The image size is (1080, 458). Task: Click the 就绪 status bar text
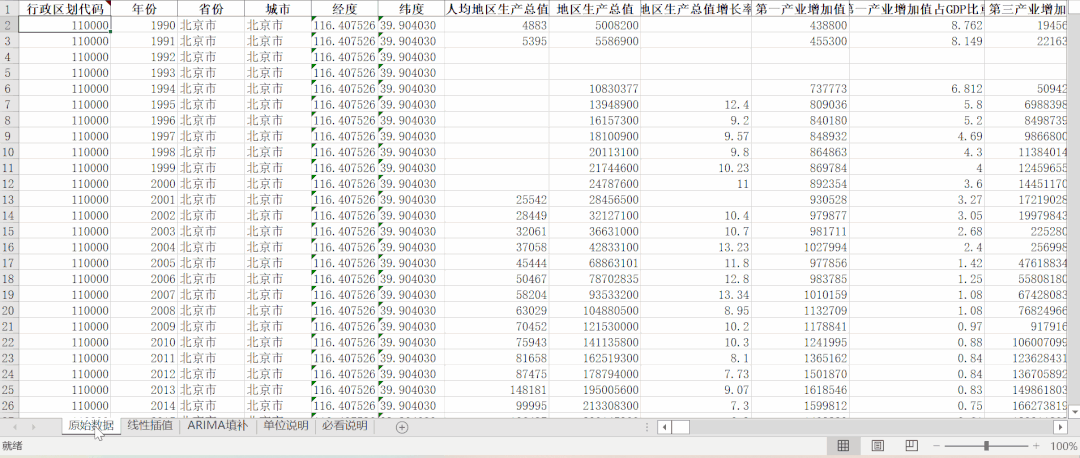(12, 446)
